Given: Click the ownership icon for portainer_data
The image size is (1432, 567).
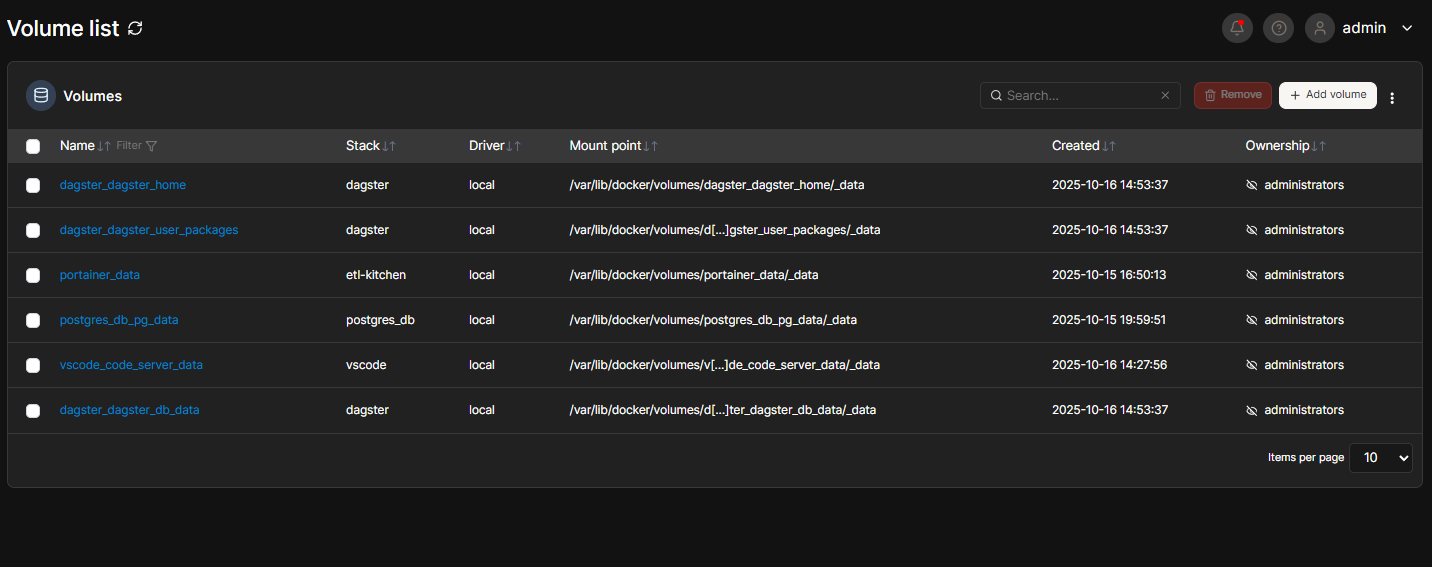Looking at the screenshot, I should pyautogui.click(x=1251, y=275).
